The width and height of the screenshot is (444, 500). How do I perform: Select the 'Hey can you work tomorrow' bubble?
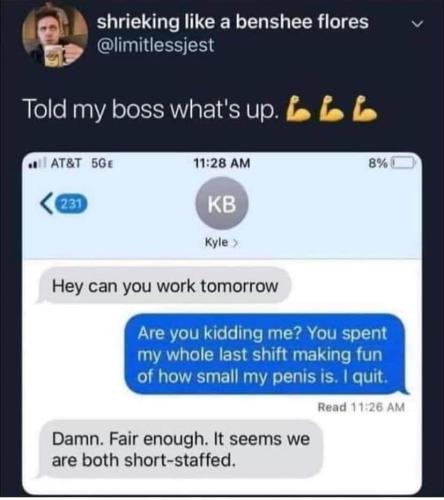pos(163,286)
